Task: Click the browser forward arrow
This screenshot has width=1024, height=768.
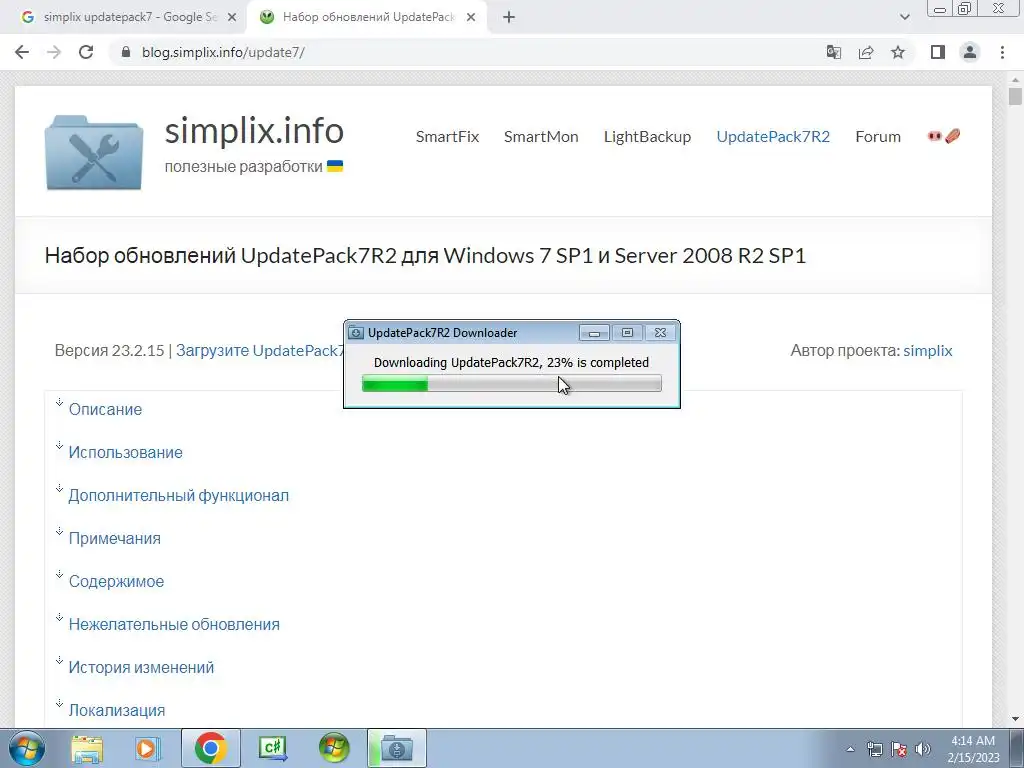Action: (54, 52)
